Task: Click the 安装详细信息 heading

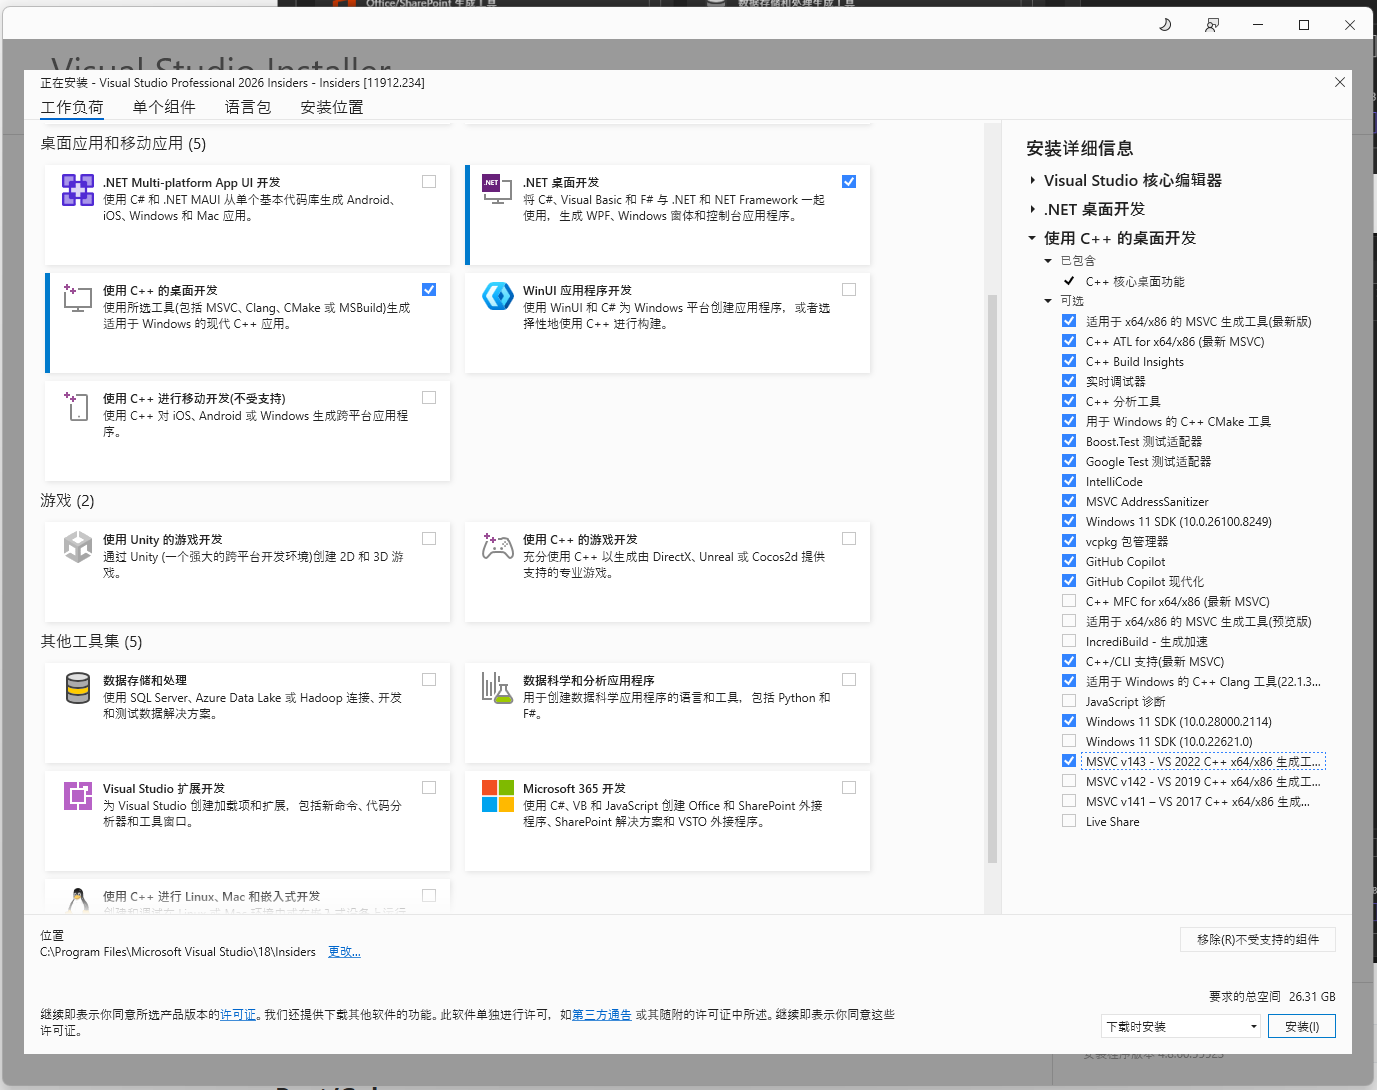Action: pyautogui.click(x=1080, y=149)
